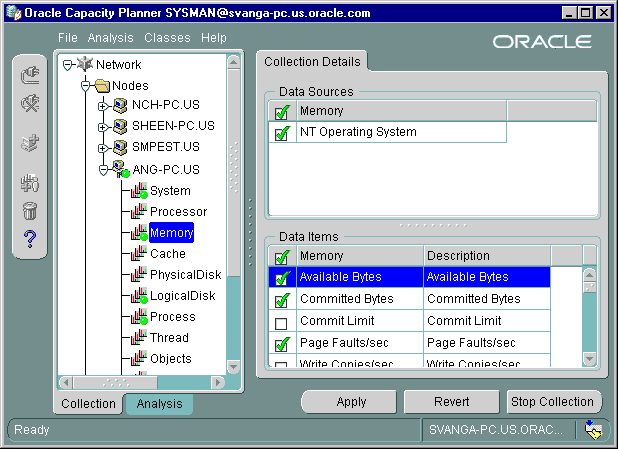Collapse the Nodes folder
Image resolution: width=618 pixels, height=449 pixels.
pyautogui.click(x=85, y=86)
